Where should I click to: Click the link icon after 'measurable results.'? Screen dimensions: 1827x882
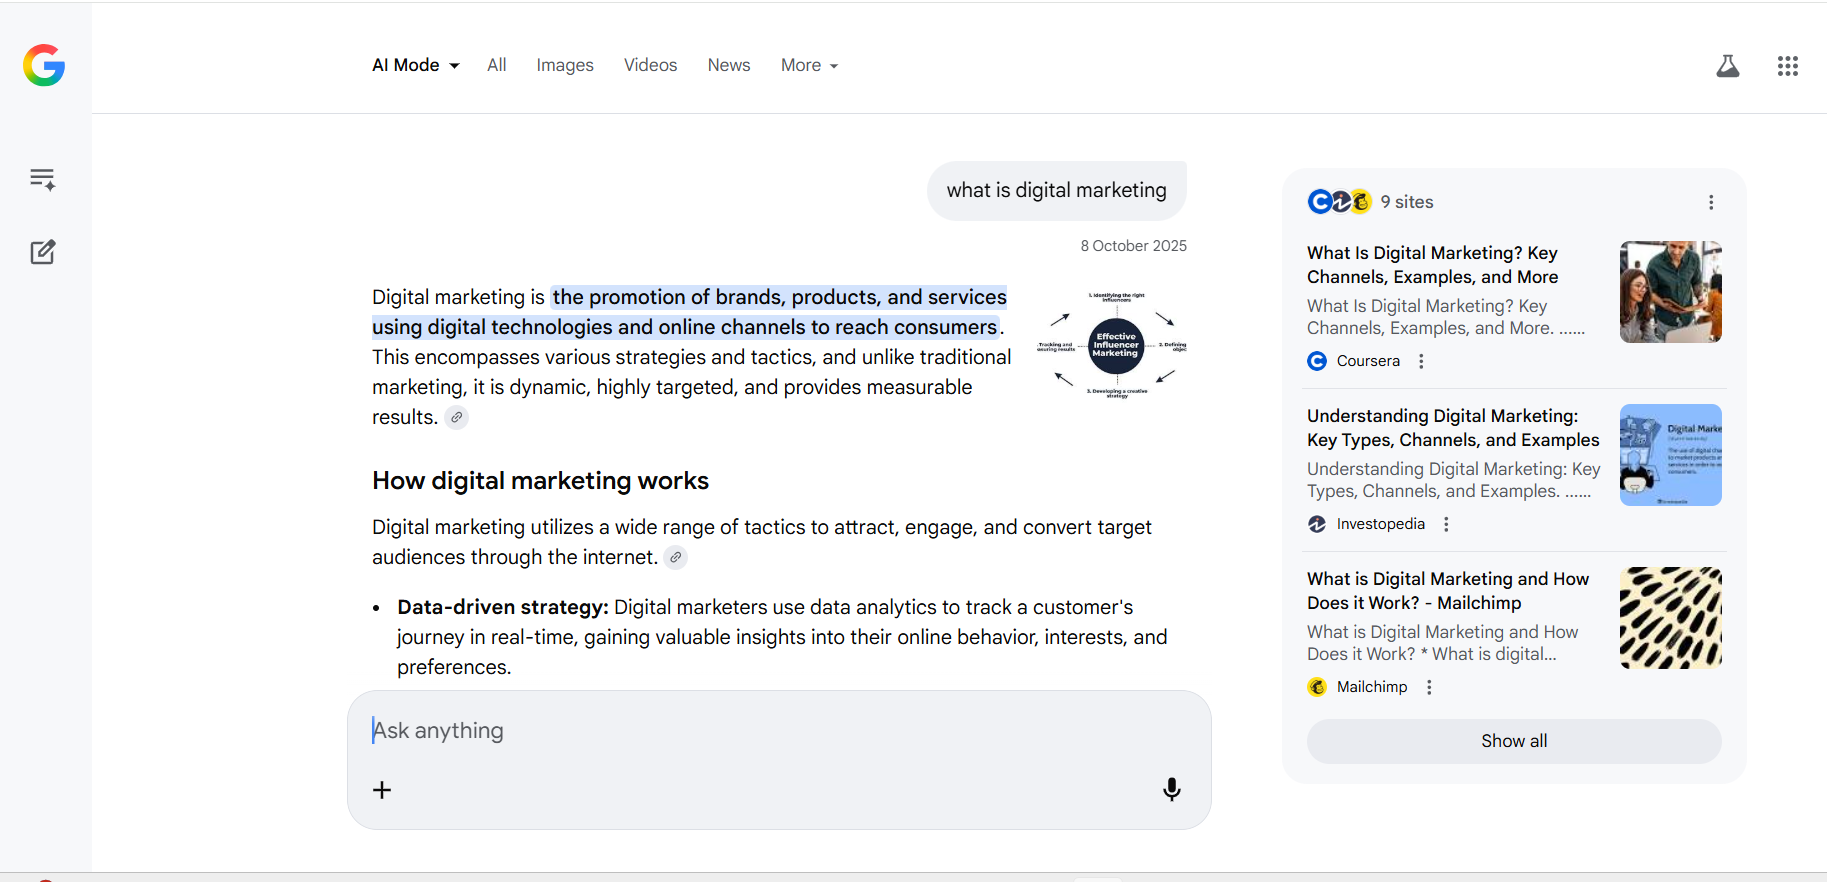[x=456, y=418]
